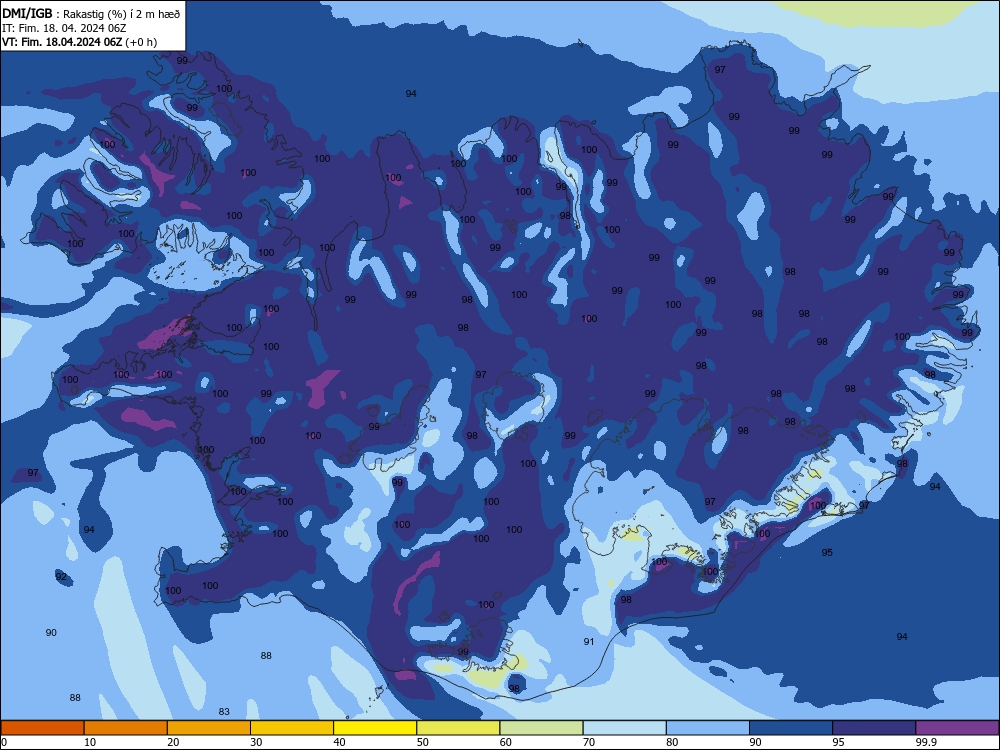This screenshot has width=1000, height=750.
Task: Click the '30' legend tick label
Action: pyautogui.click(x=256, y=742)
